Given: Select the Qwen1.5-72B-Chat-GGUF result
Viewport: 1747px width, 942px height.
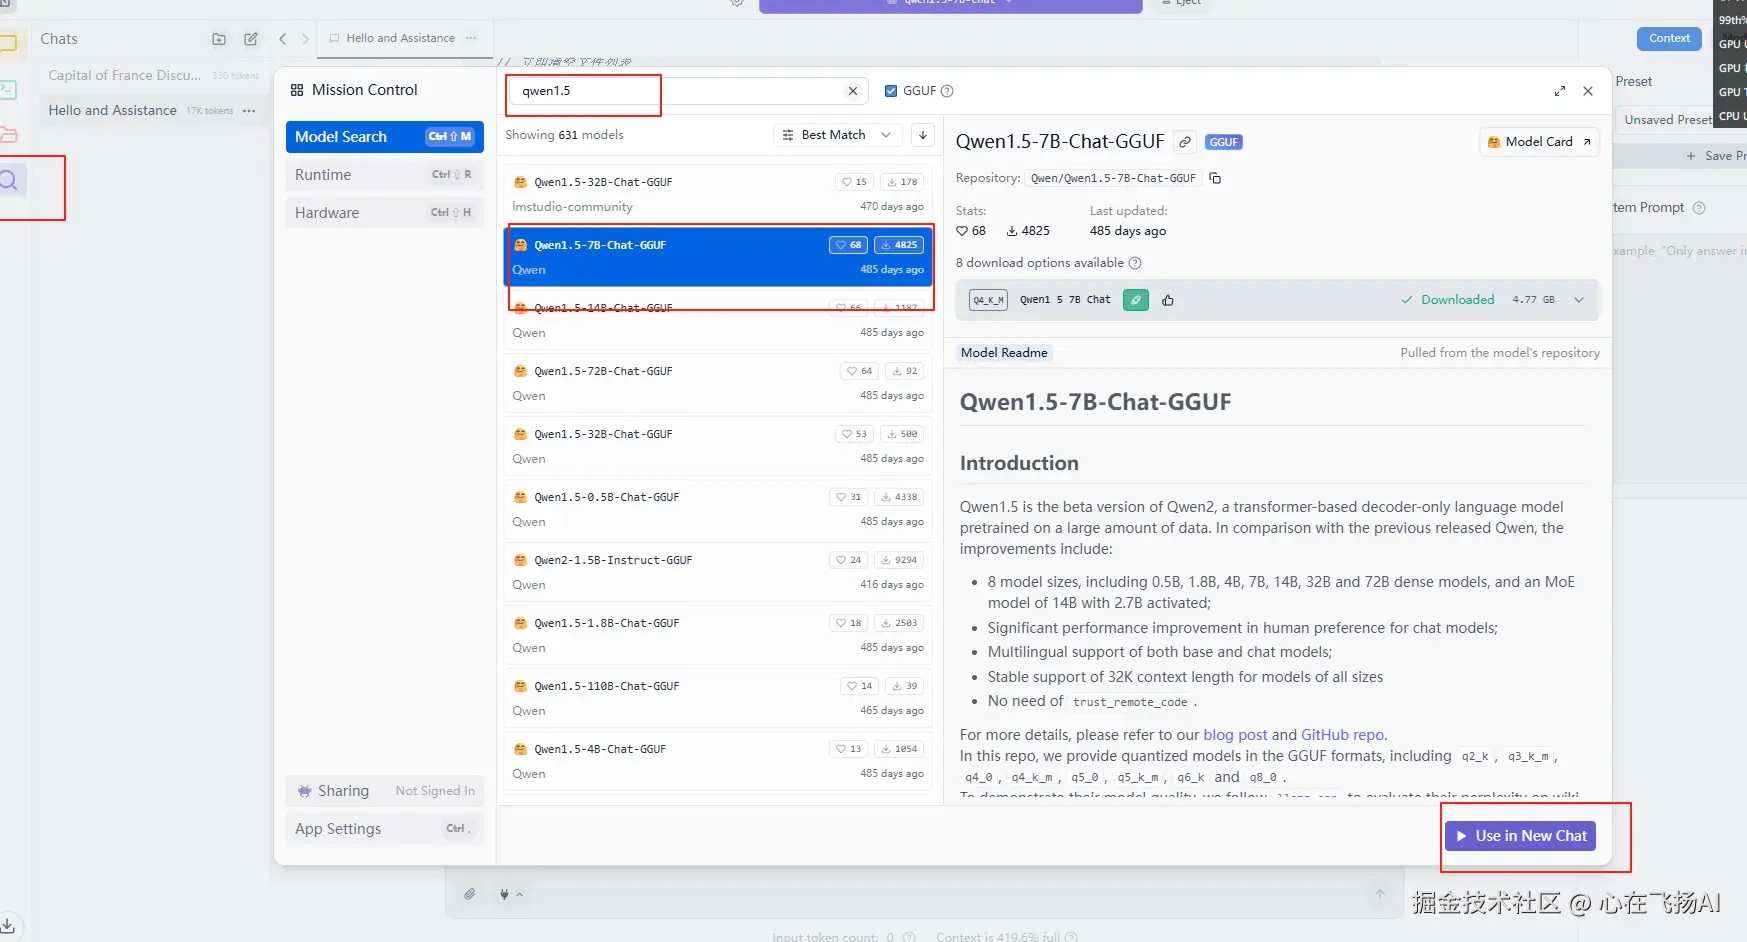Looking at the screenshot, I should pos(718,383).
